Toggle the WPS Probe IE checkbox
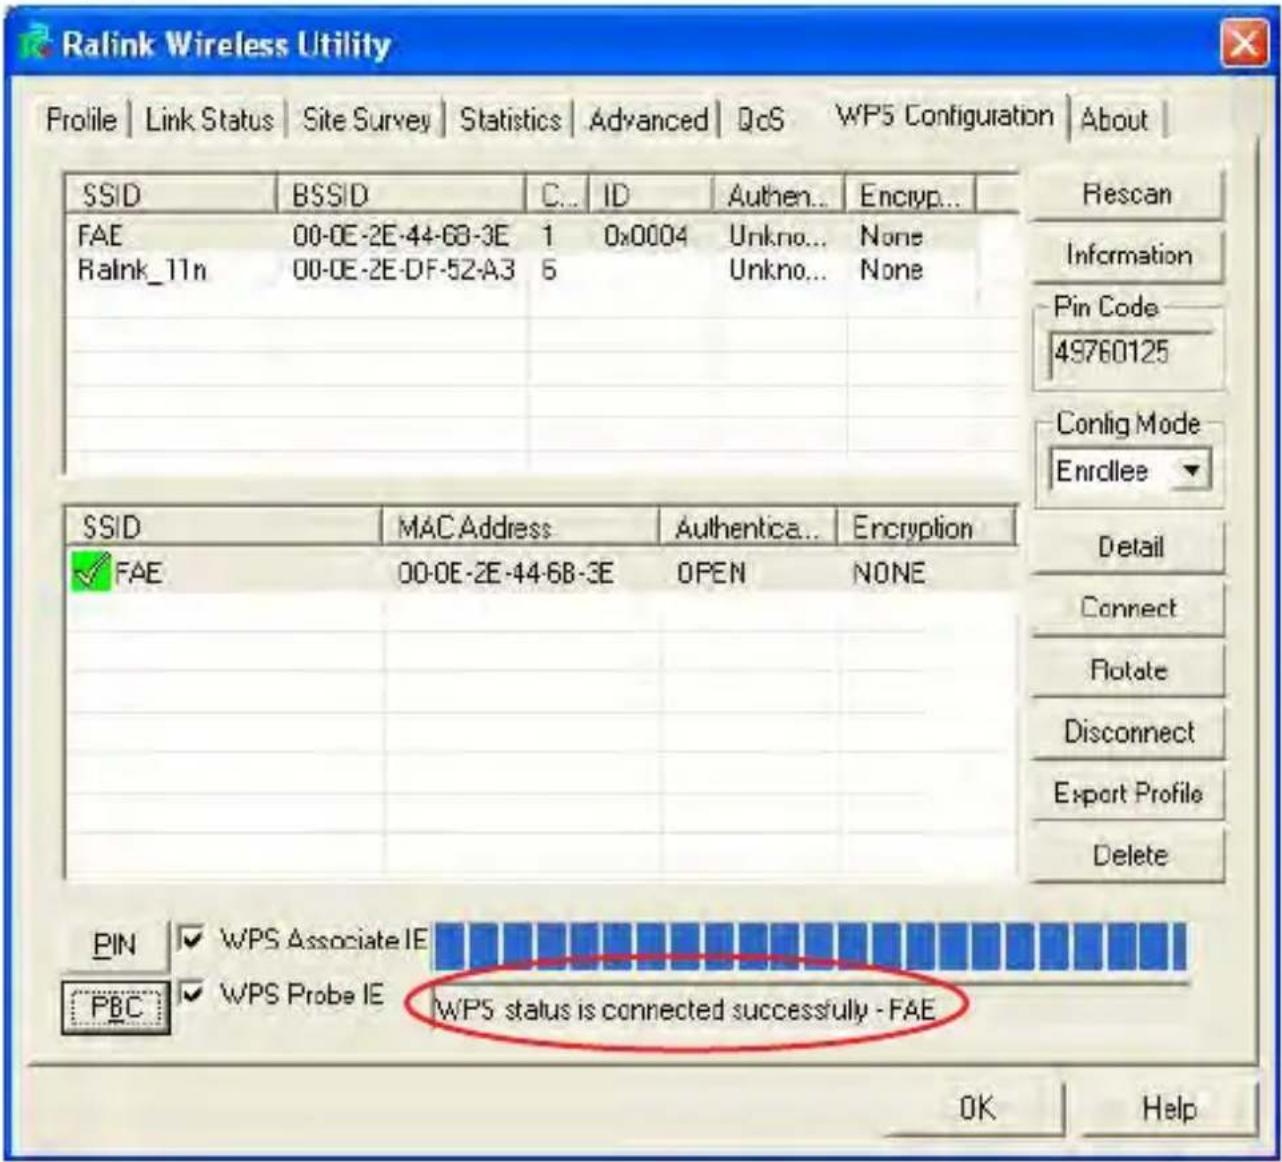The image size is (1282, 1162). click(190, 993)
